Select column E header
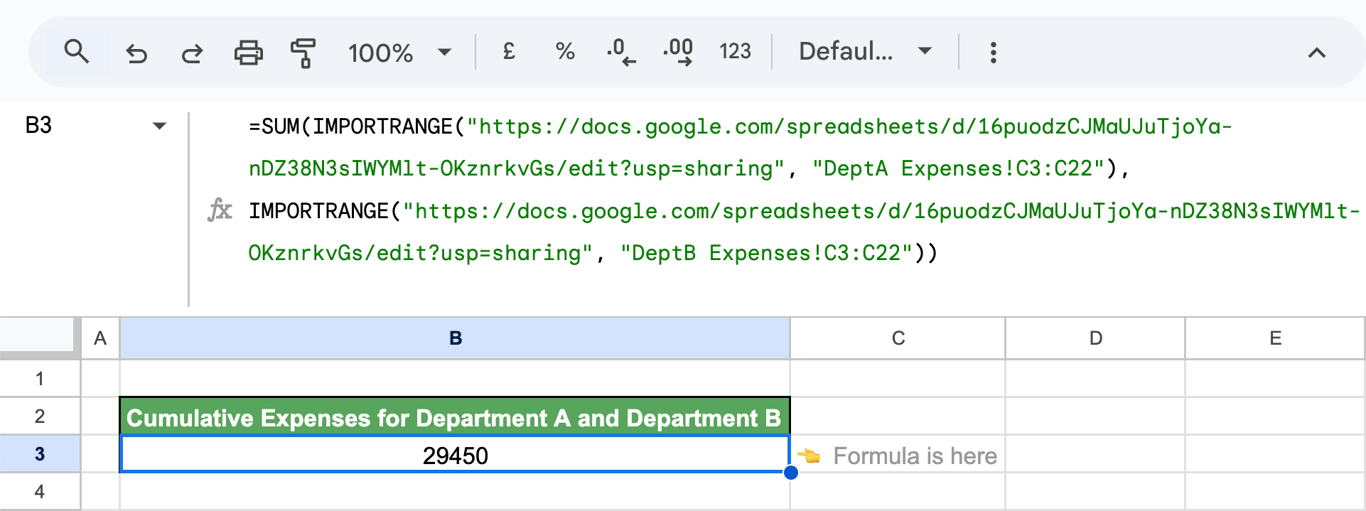 pyautogui.click(x=1275, y=338)
